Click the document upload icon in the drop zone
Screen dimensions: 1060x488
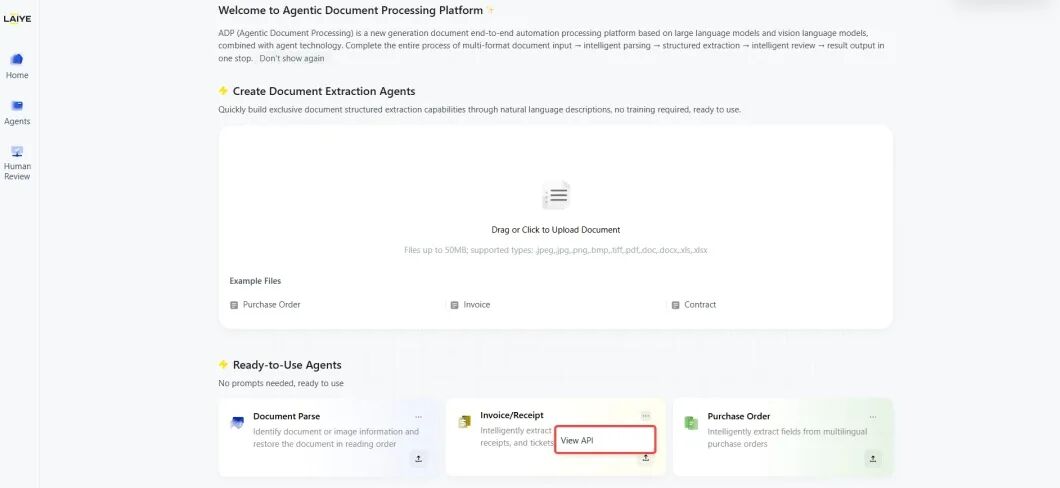point(556,196)
